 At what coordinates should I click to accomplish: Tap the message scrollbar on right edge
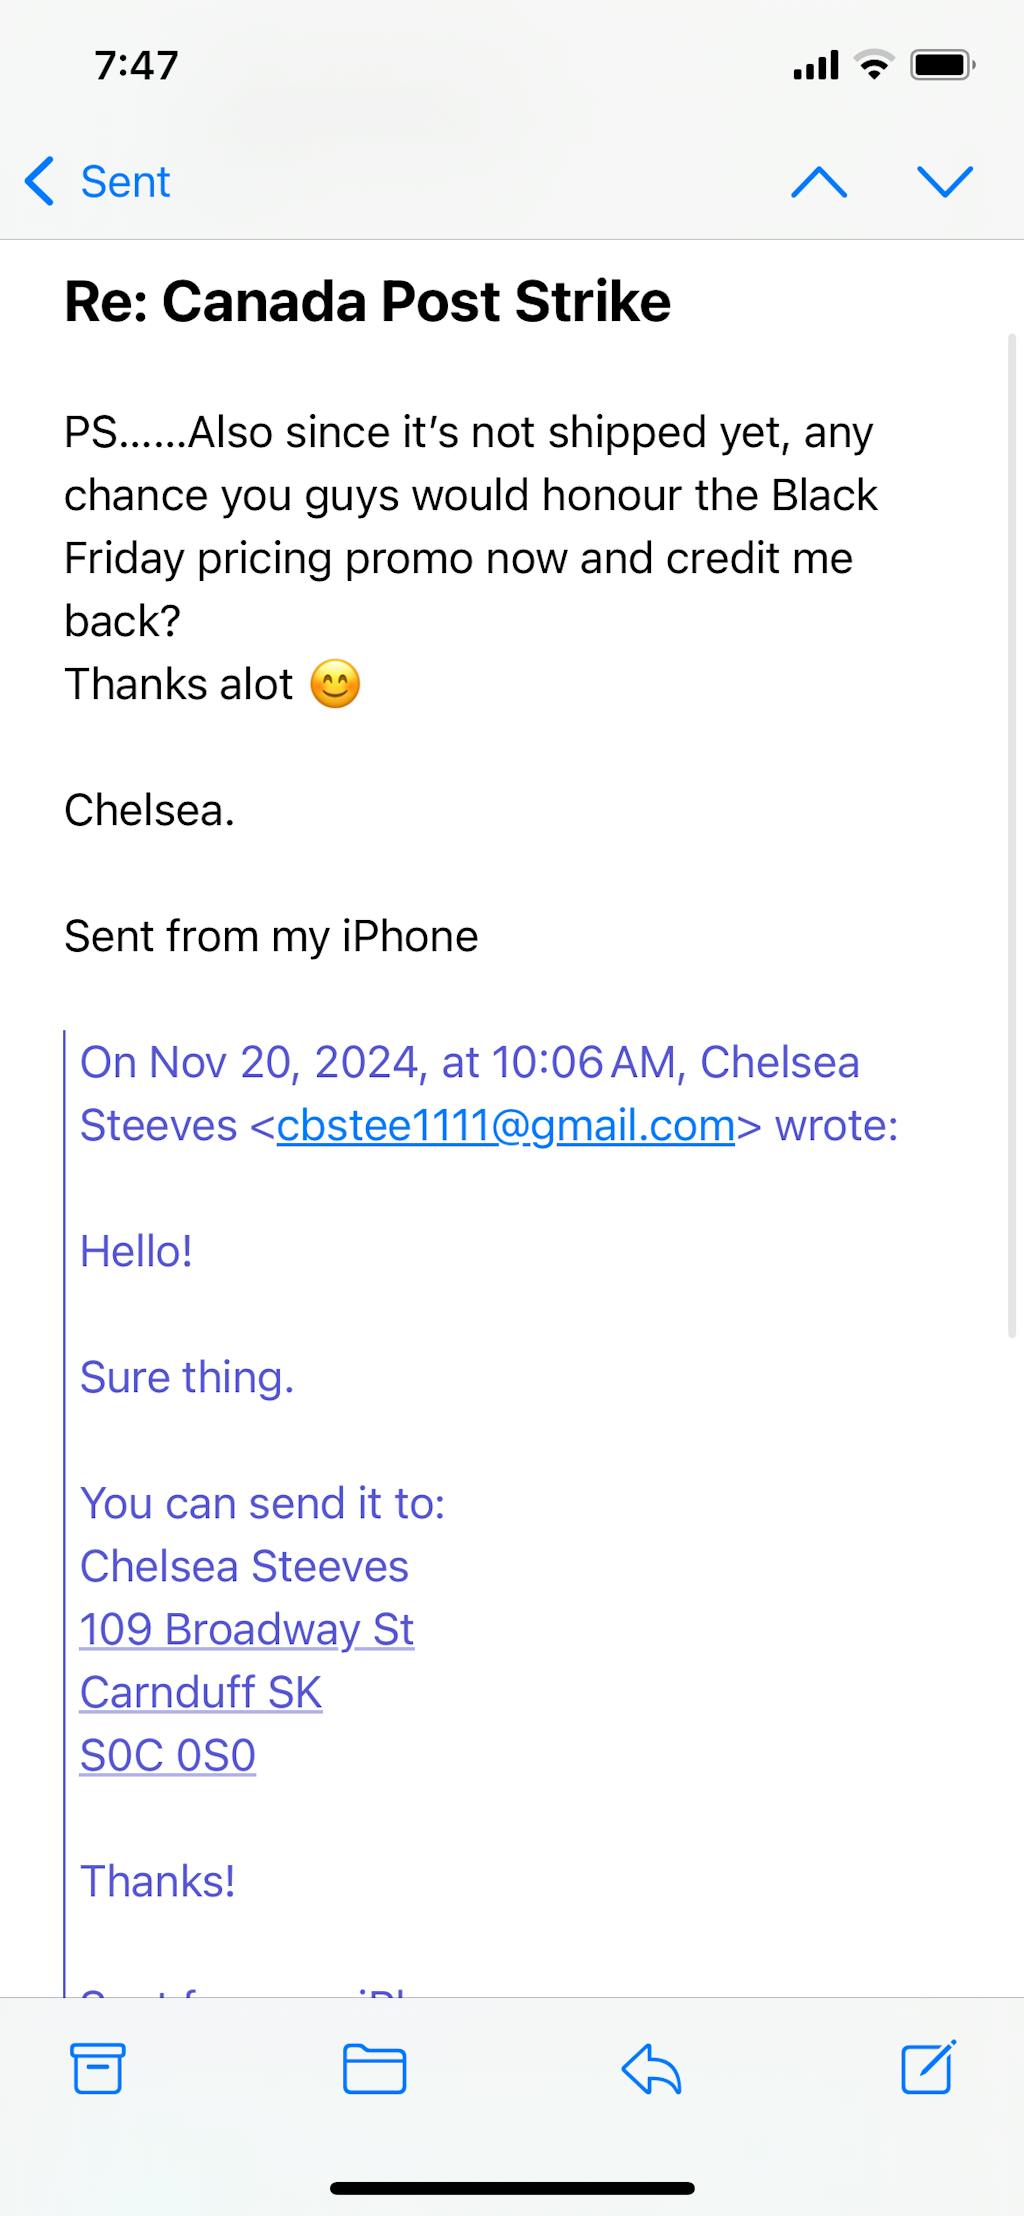pyautogui.click(x=1012, y=835)
